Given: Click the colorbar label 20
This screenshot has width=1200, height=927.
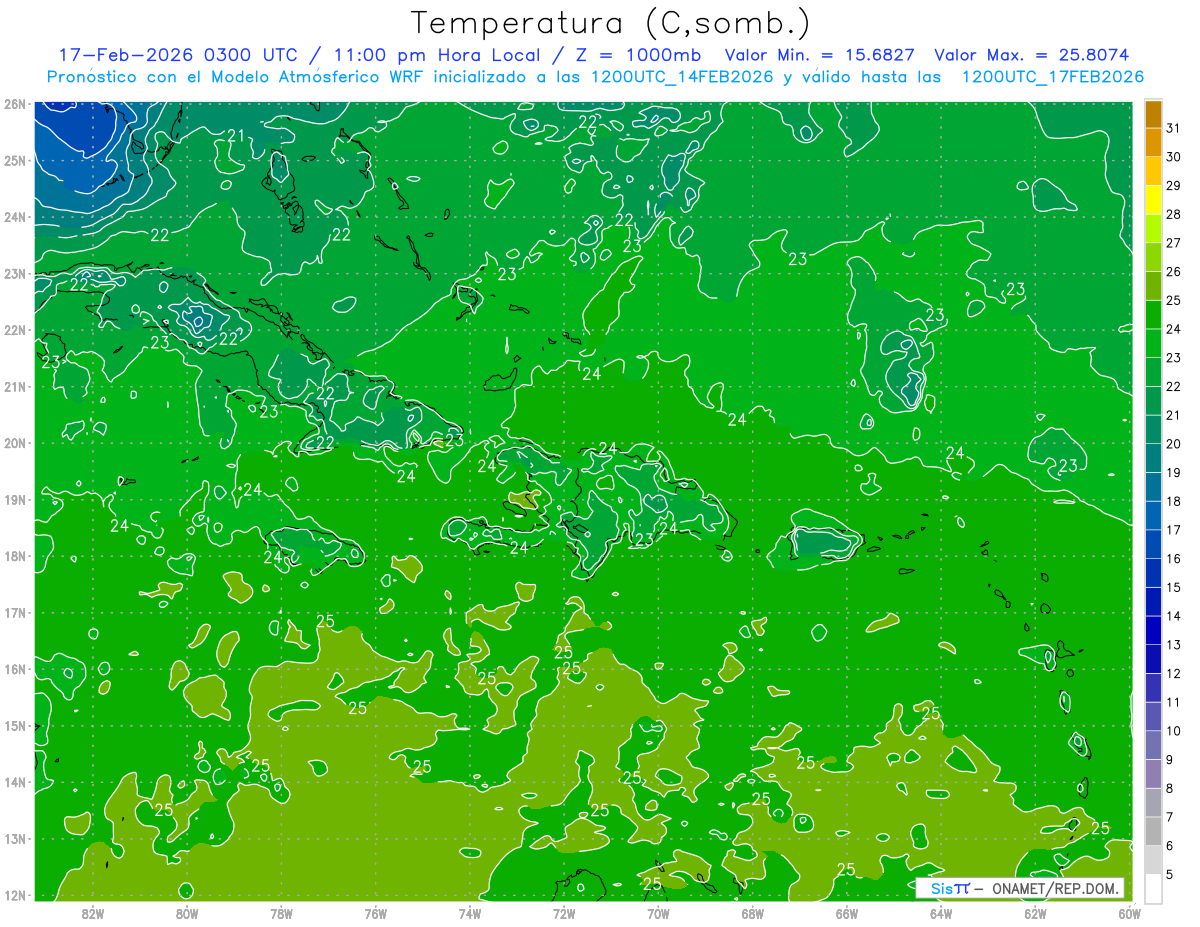Looking at the screenshot, I should 1173,444.
